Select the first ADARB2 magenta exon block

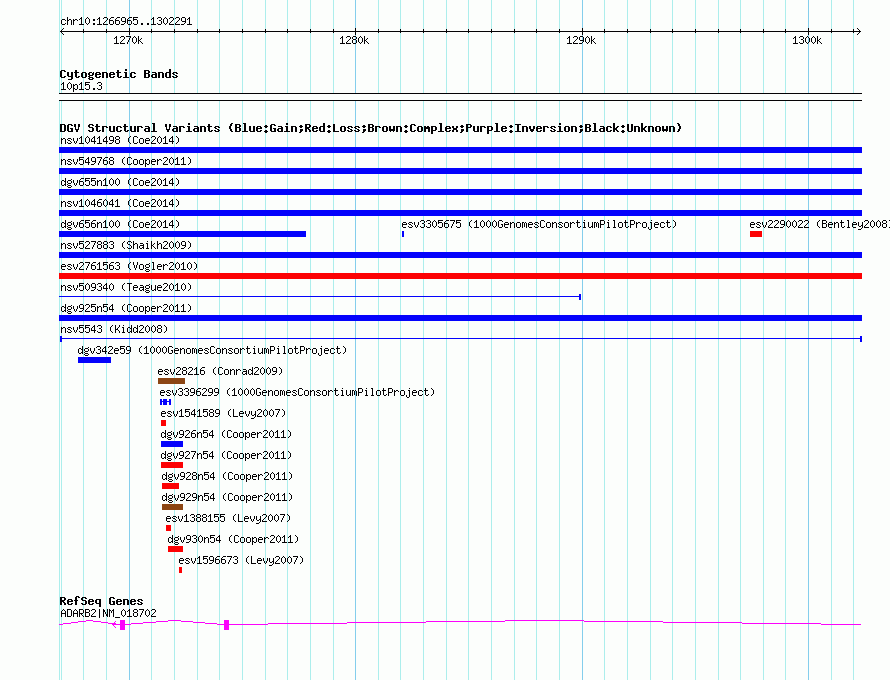point(123,625)
